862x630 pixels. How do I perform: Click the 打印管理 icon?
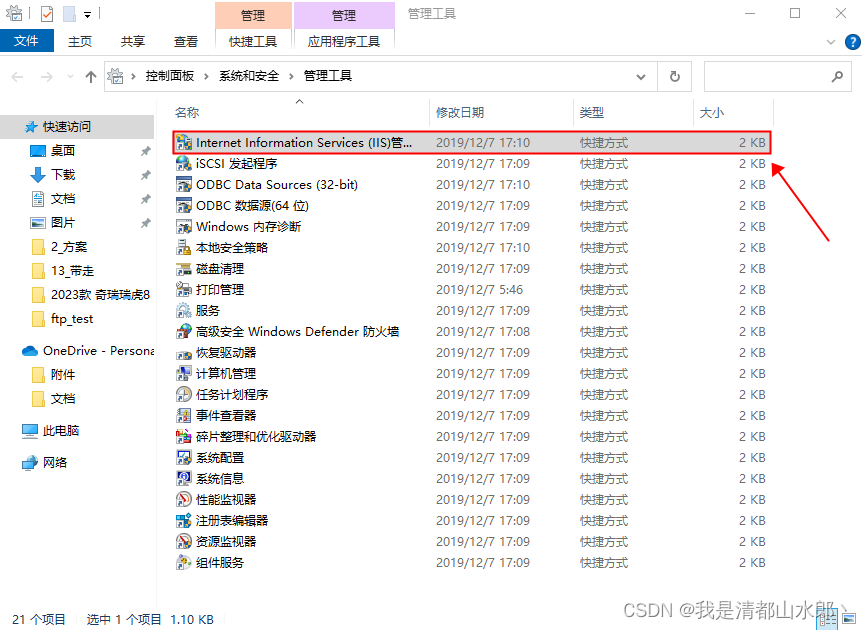pos(184,290)
